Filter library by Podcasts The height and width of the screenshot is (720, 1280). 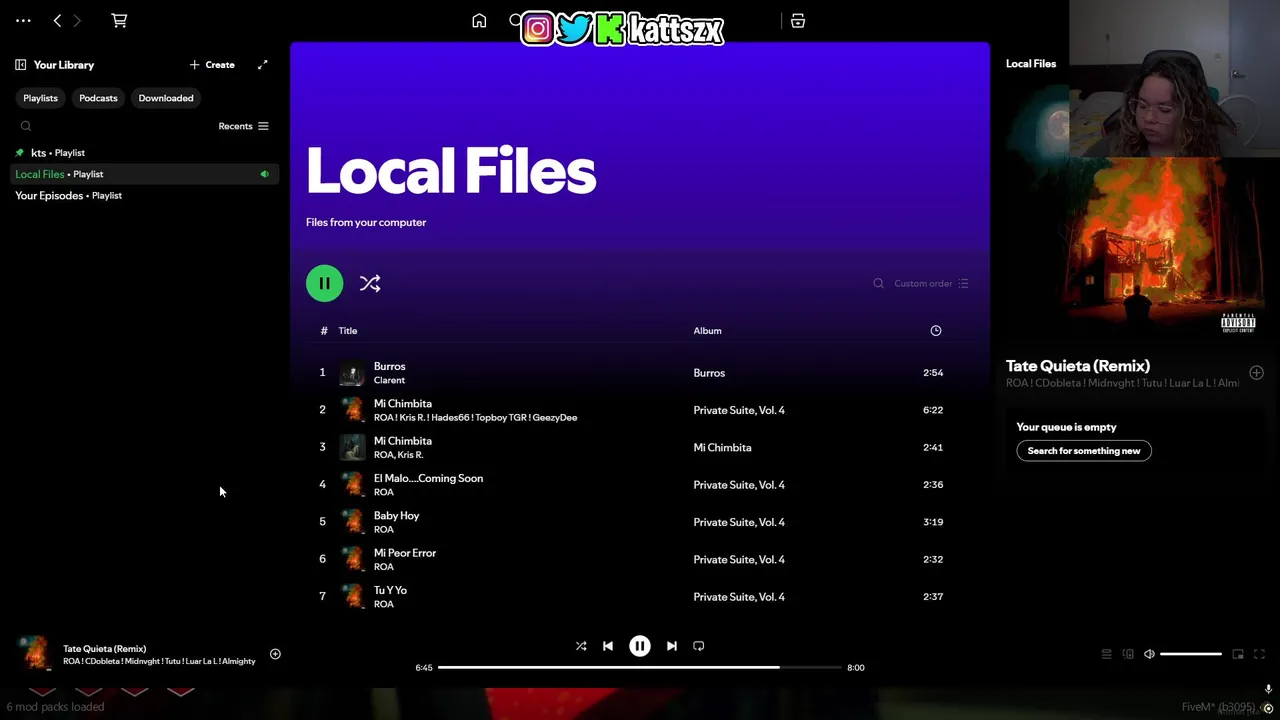(98, 98)
